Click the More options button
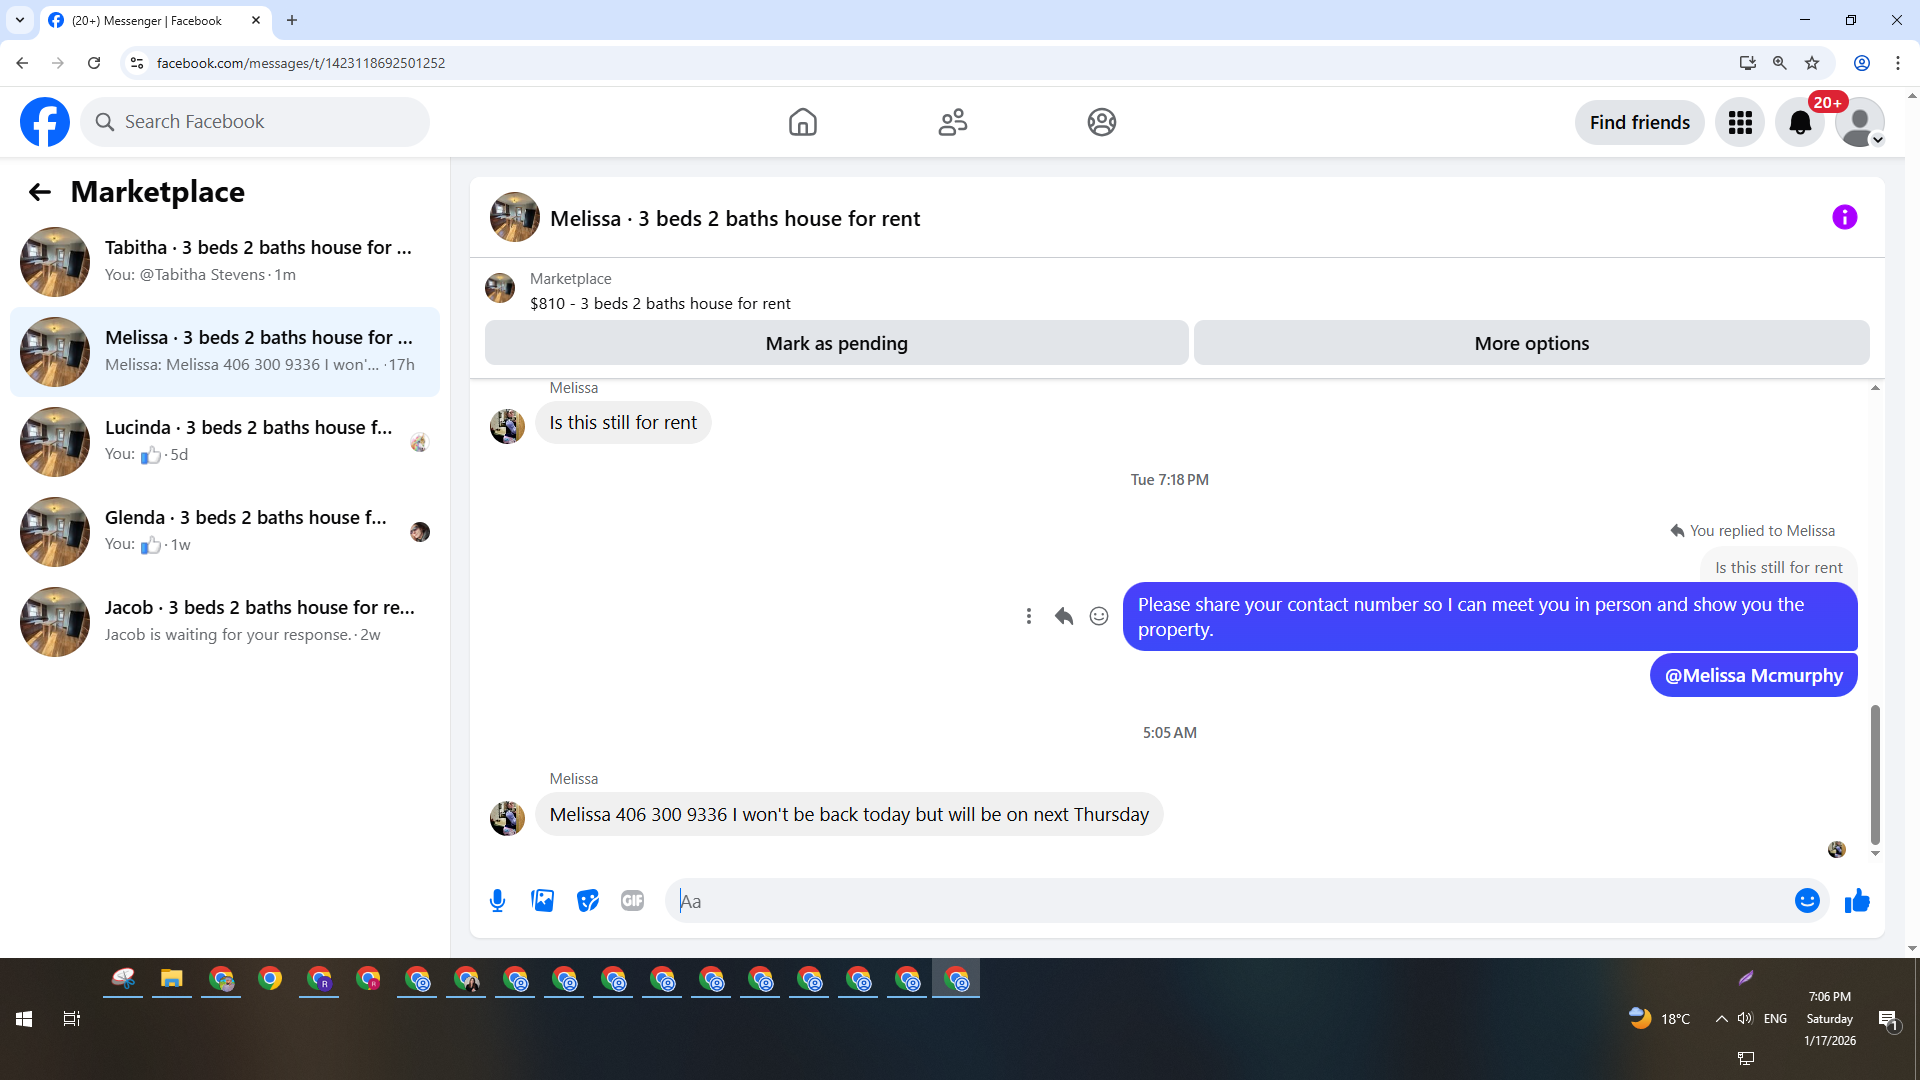 1531,343
